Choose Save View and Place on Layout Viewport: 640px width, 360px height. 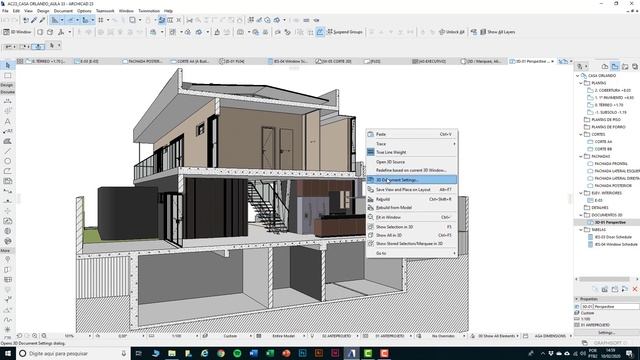[411, 189]
